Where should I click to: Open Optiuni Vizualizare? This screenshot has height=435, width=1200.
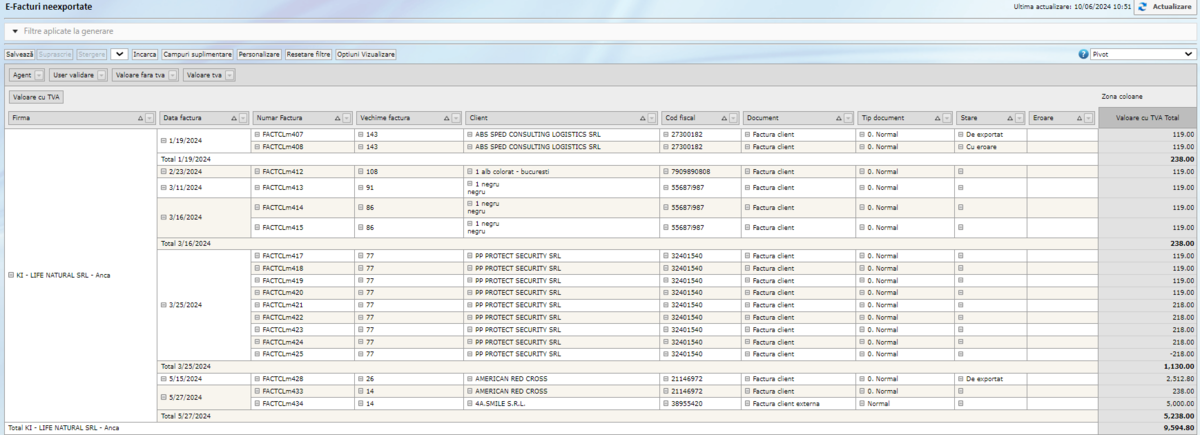click(366, 54)
